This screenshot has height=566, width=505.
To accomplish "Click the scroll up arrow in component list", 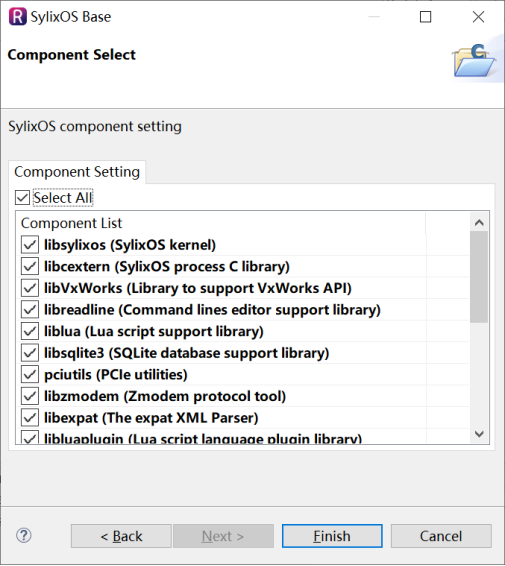I will pos(479,223).
